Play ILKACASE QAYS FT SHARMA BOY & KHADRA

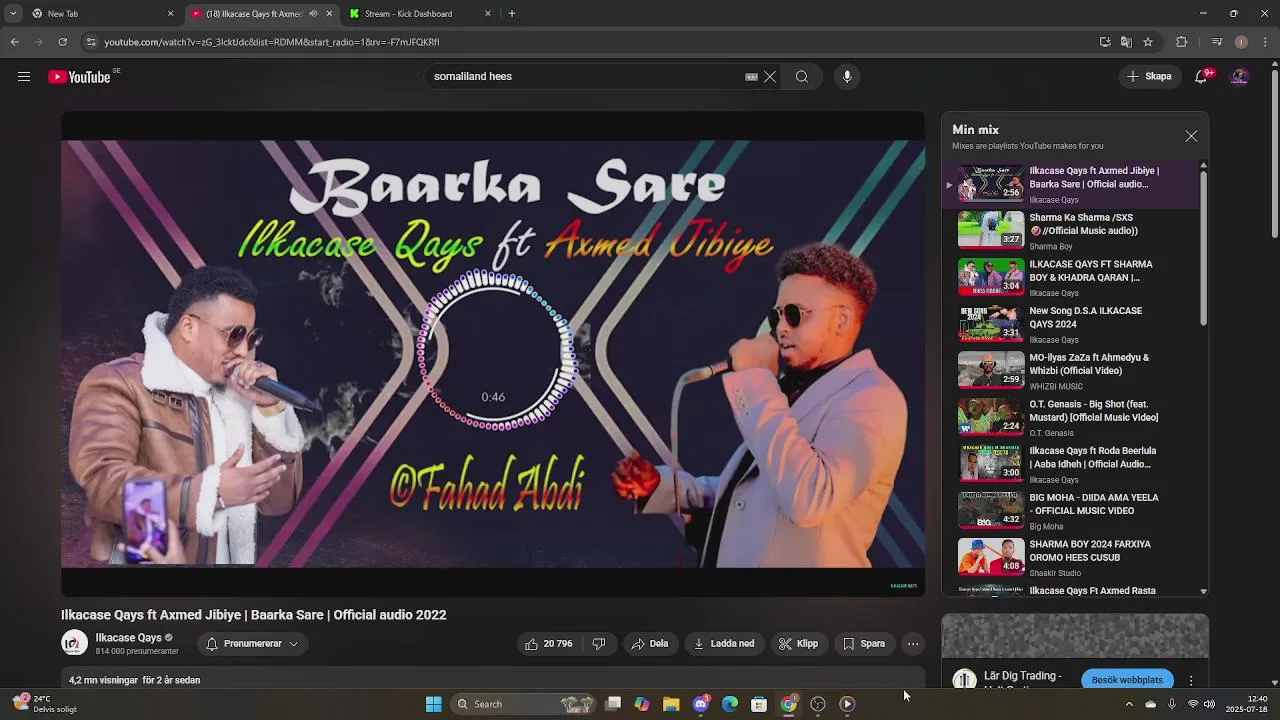(x=1070, y=277)
